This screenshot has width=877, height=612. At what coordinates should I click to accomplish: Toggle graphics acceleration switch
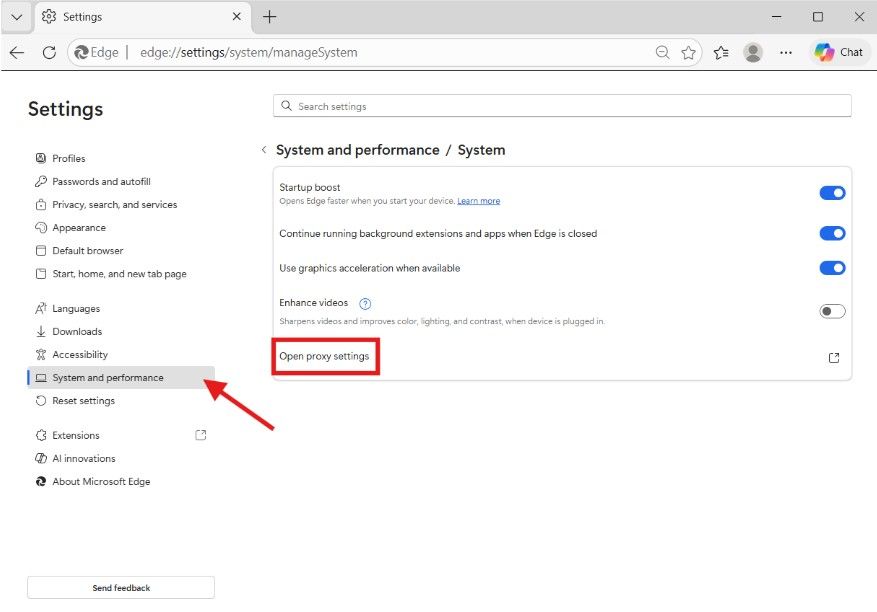(x=832, y=268)
